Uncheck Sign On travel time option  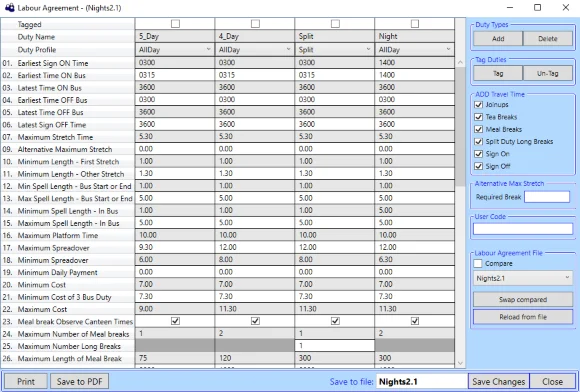click(478, 154)
